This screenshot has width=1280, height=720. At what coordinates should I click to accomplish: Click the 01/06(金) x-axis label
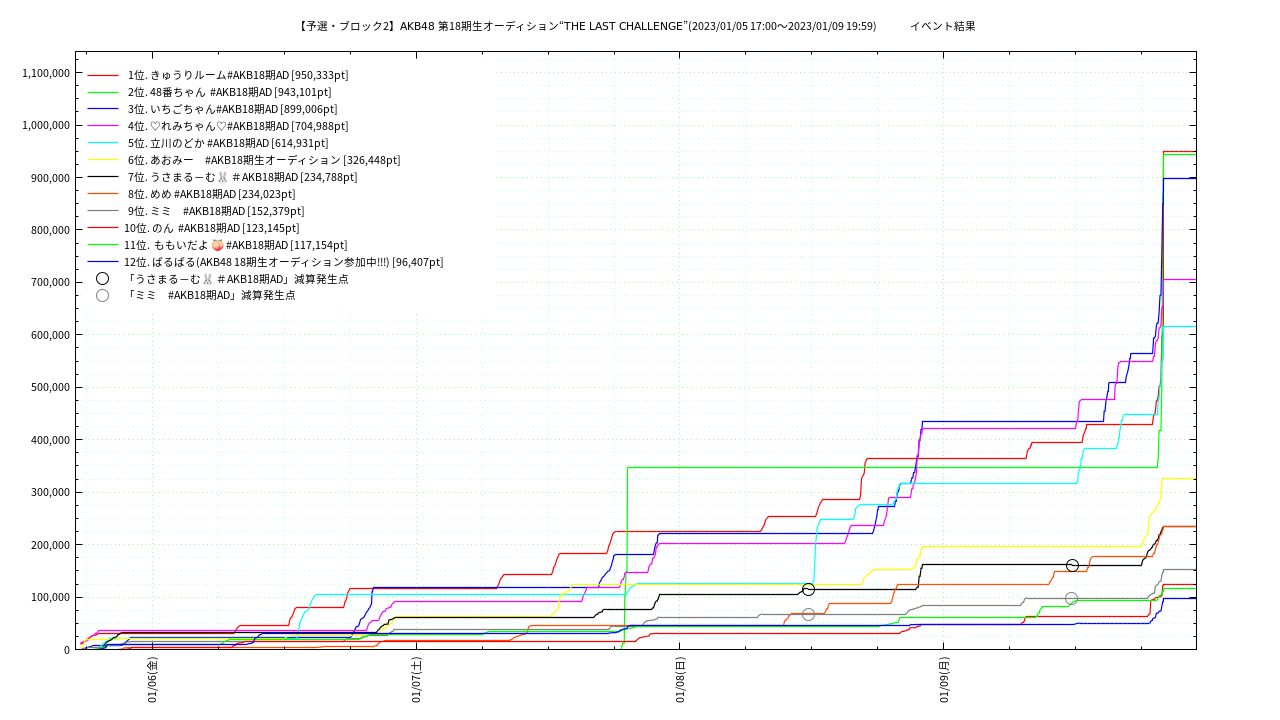[153, 680]
